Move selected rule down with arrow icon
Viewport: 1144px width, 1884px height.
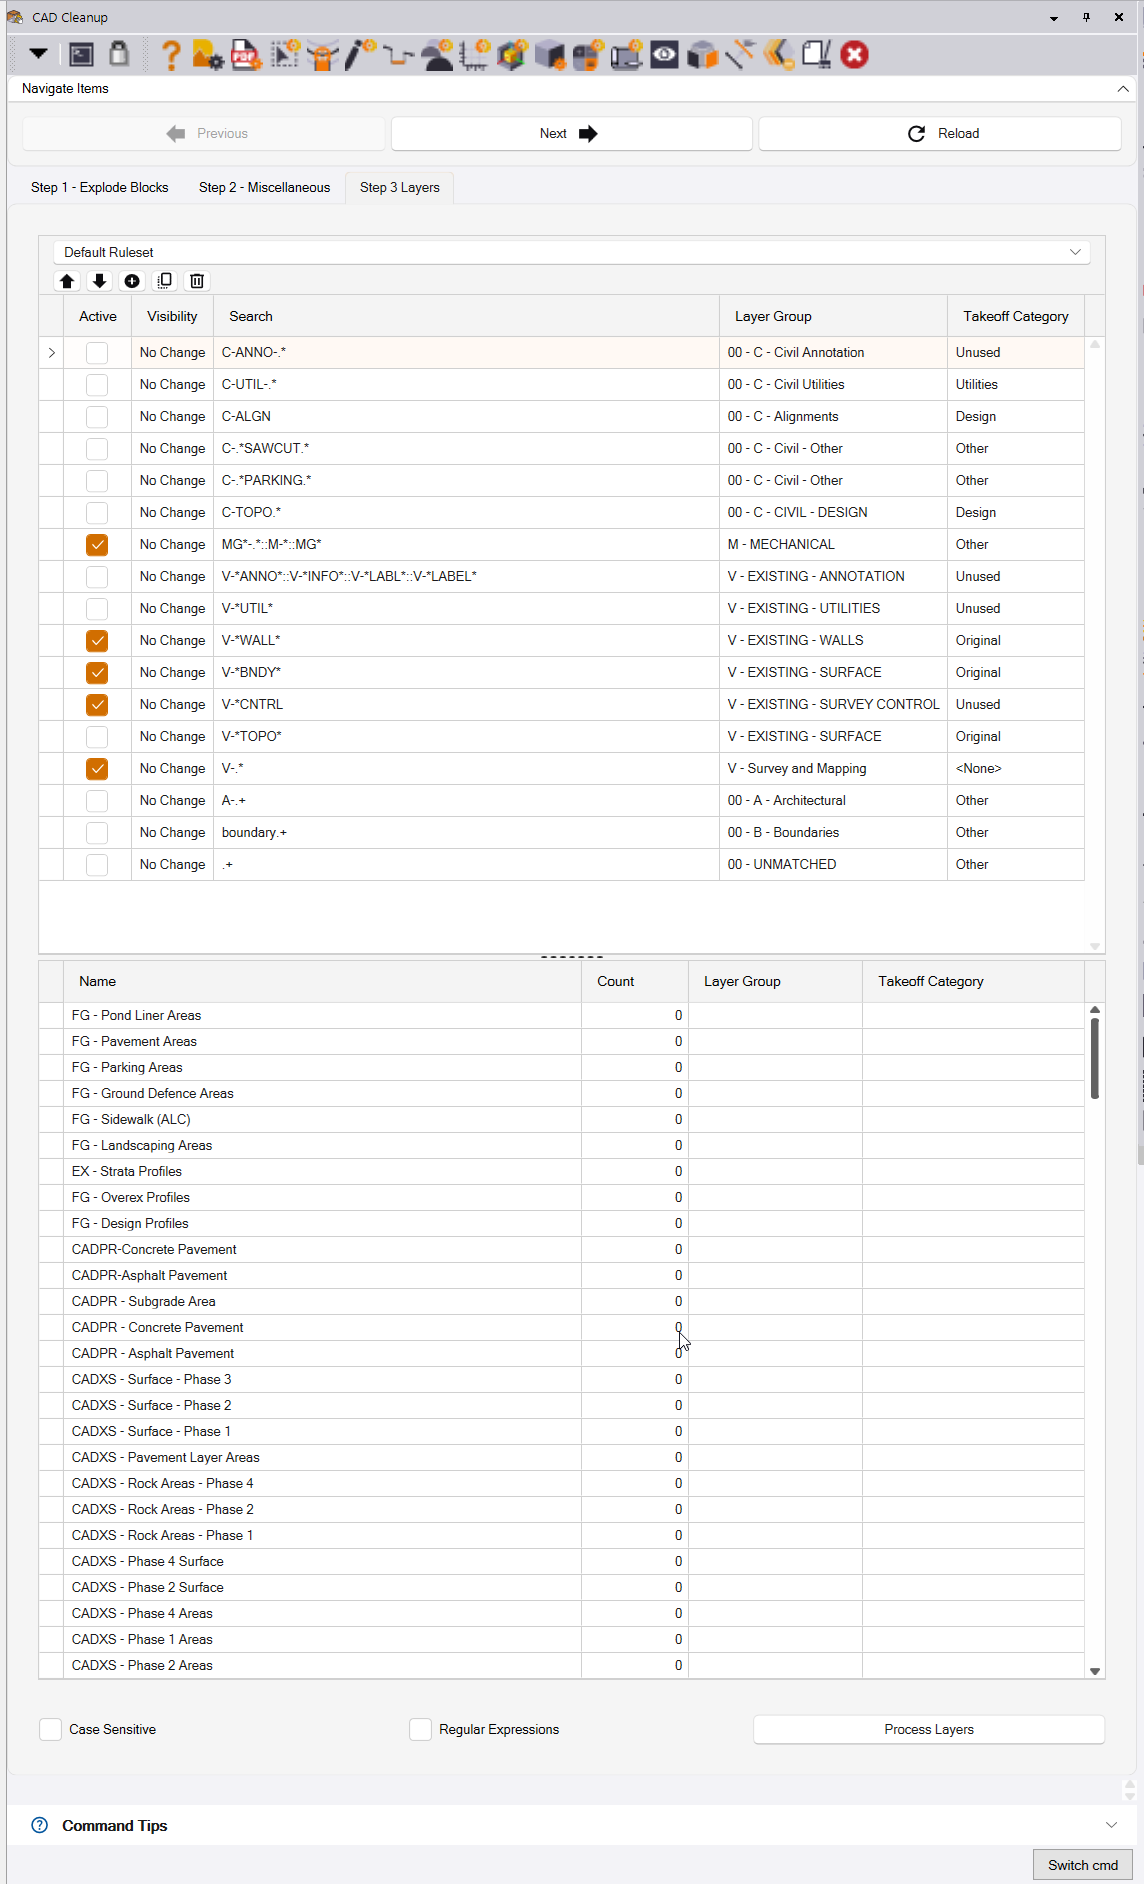(x=99, y=281)
